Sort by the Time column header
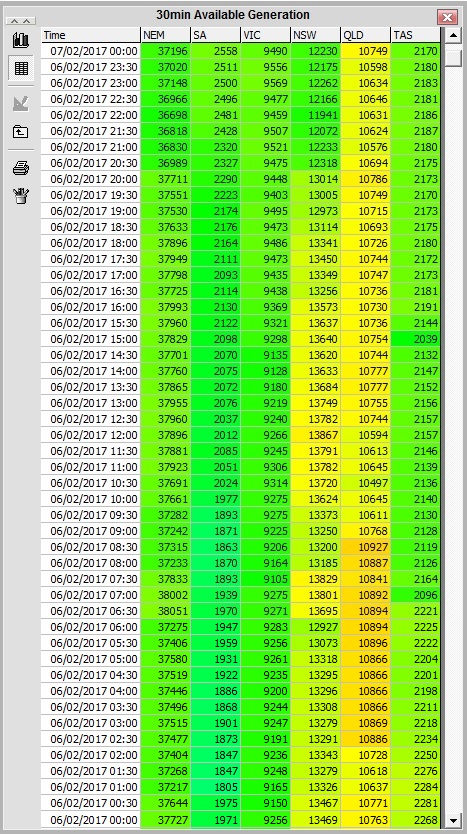Viewport: 467px width, 834px height. [91, 35]
